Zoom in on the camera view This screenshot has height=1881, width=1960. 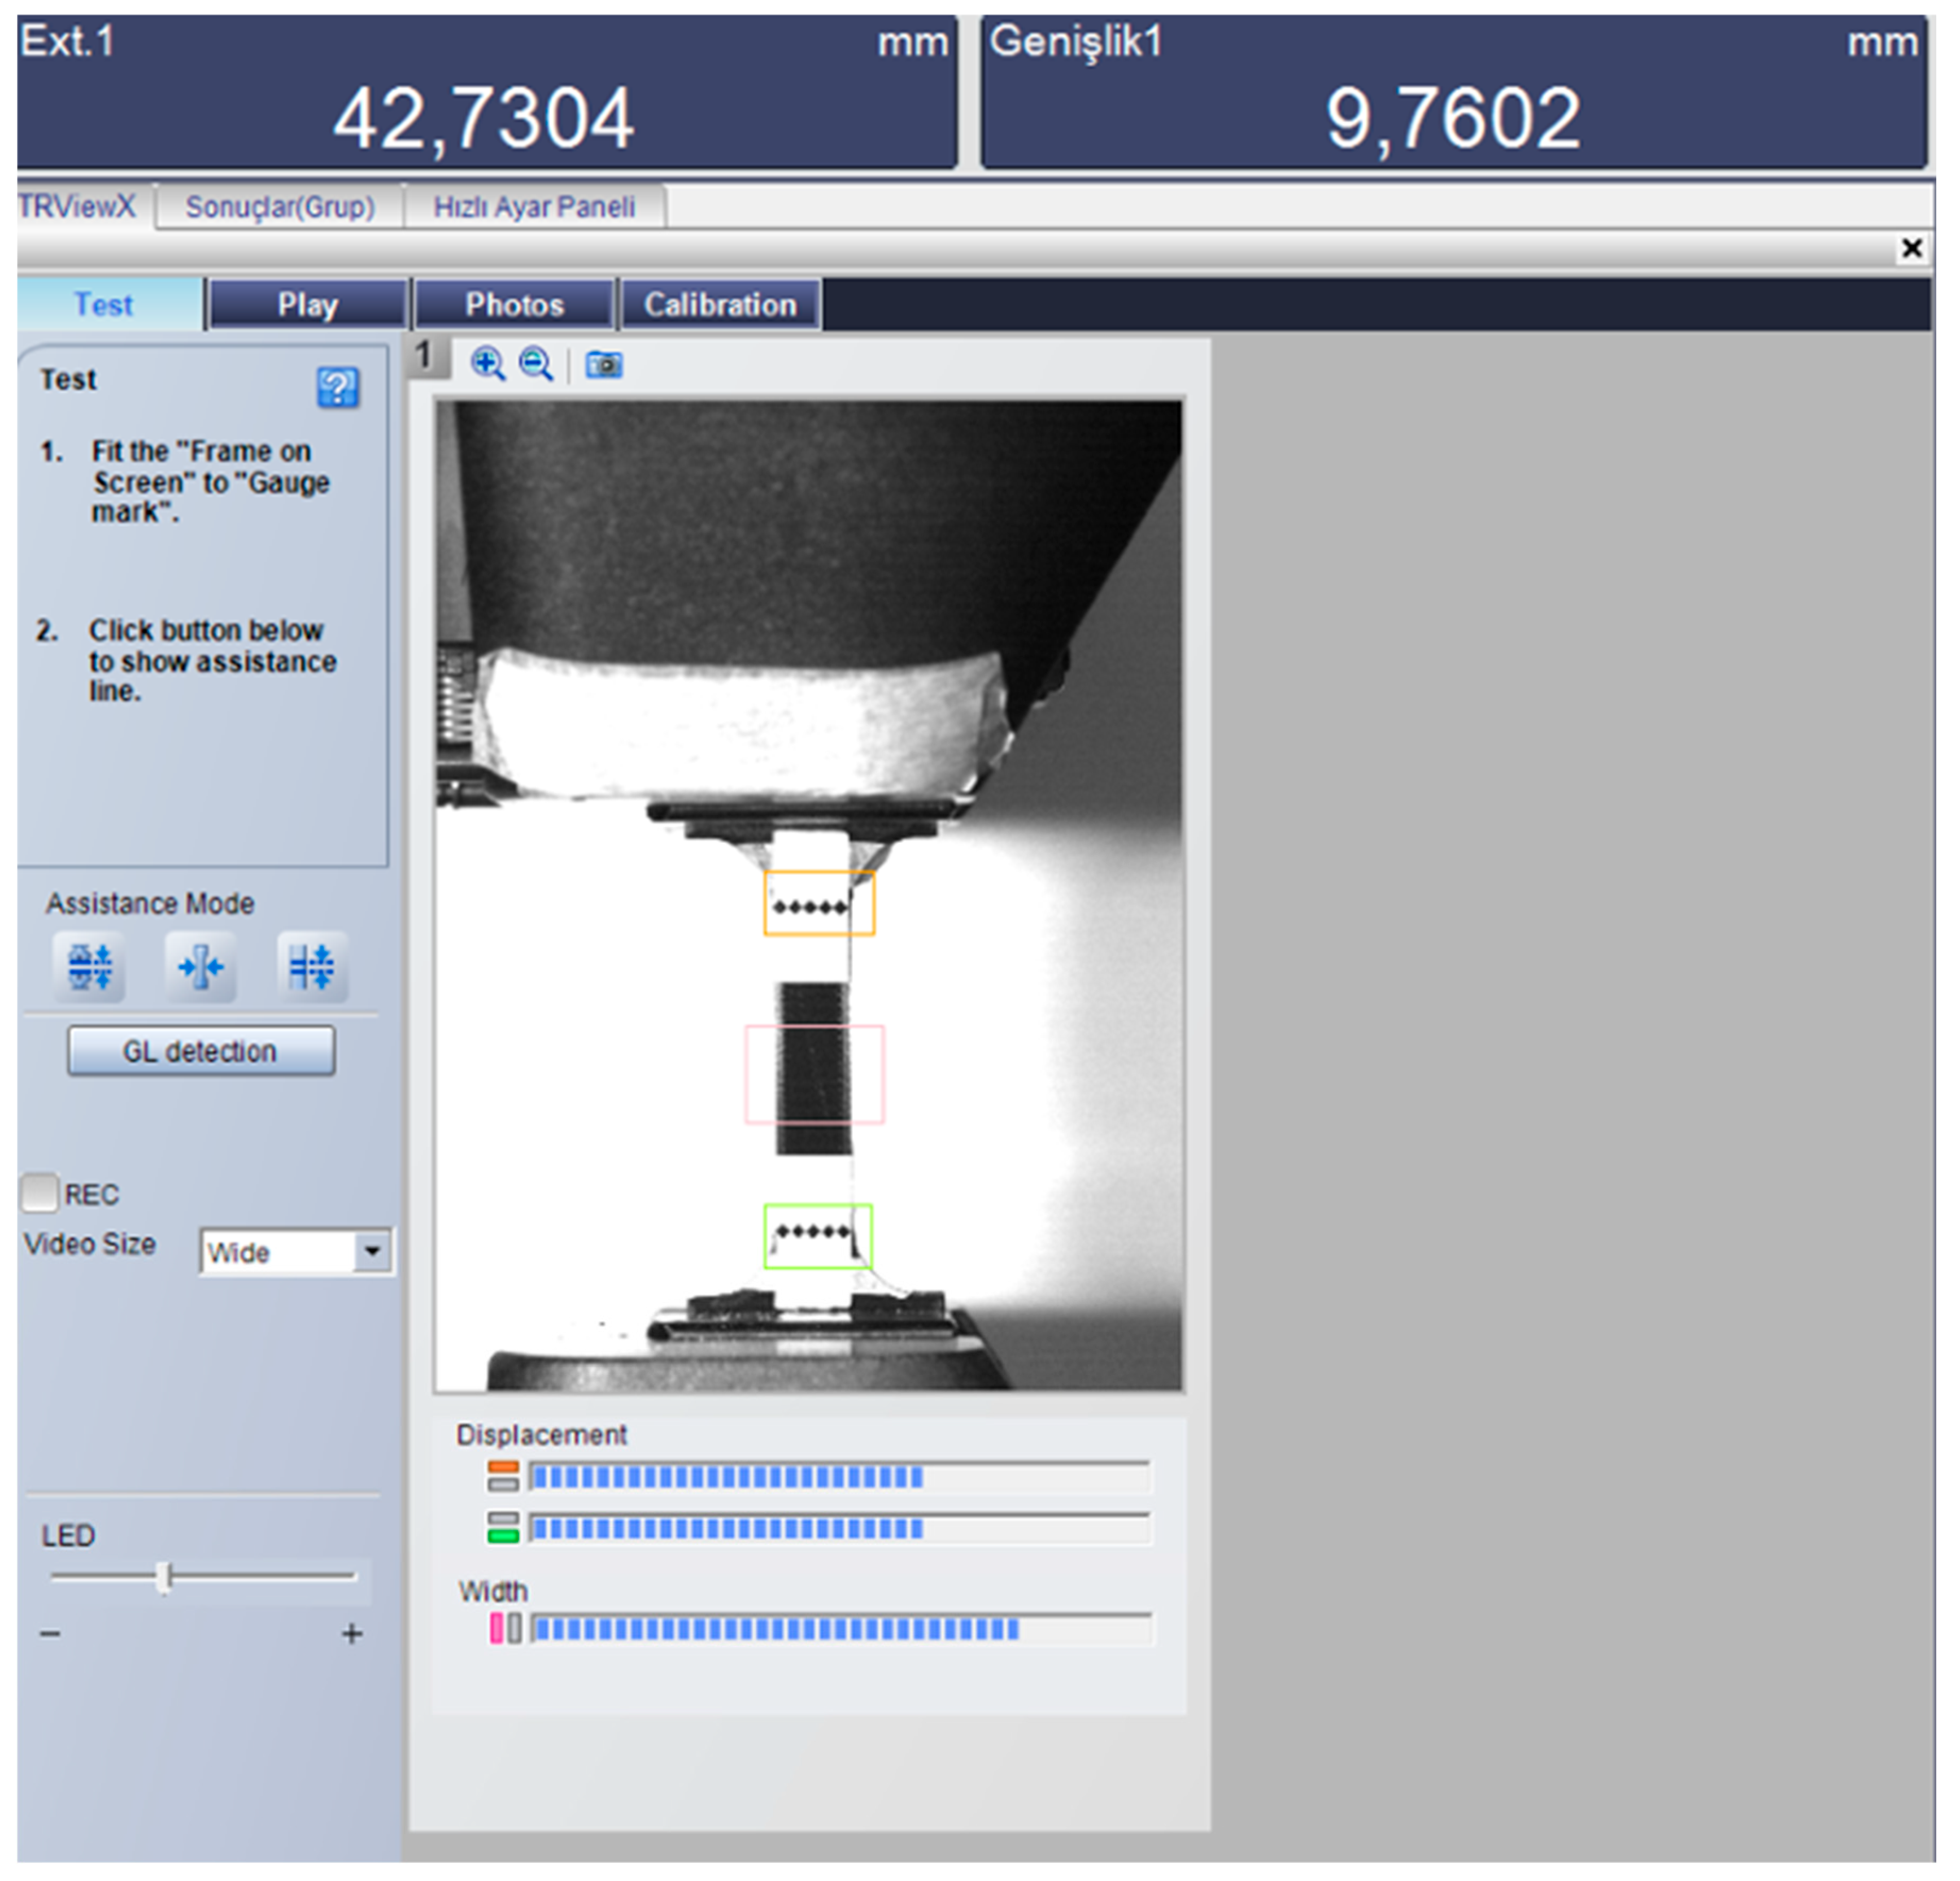(x=488, y=364)
